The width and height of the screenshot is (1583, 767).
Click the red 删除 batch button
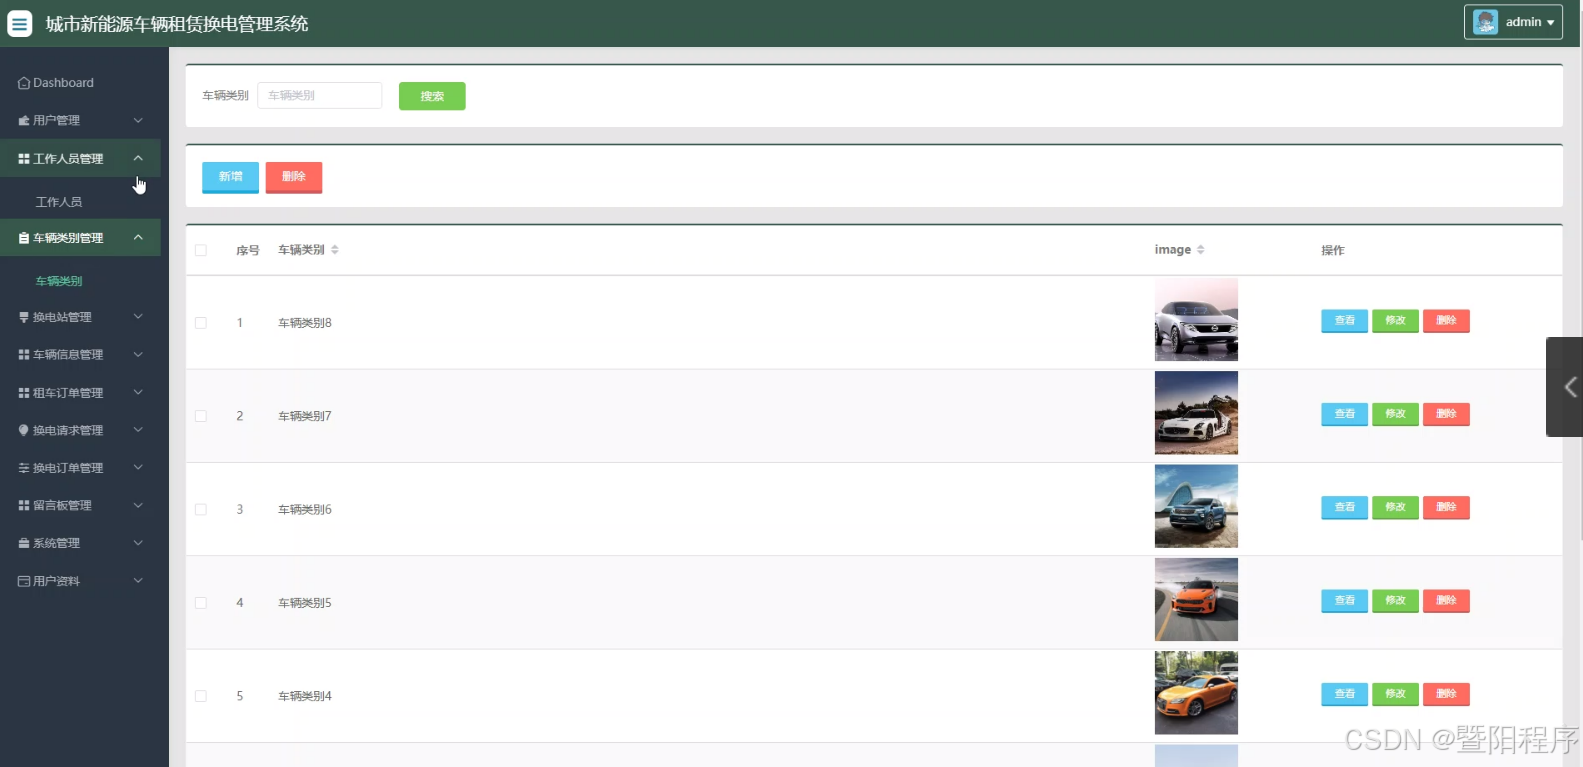point(294,177)
